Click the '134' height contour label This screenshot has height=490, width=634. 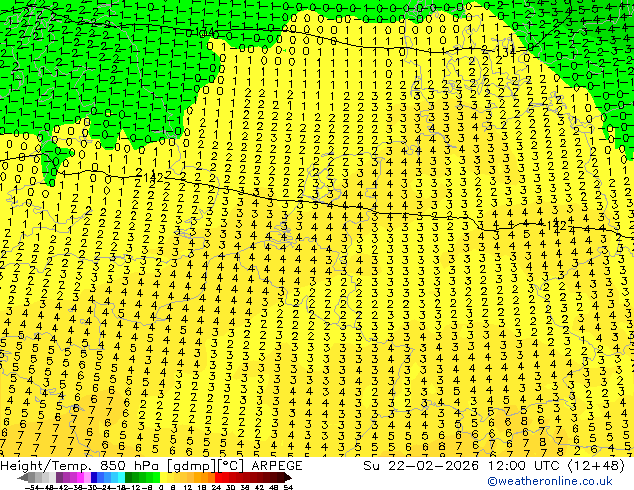[x=506, y=52]
